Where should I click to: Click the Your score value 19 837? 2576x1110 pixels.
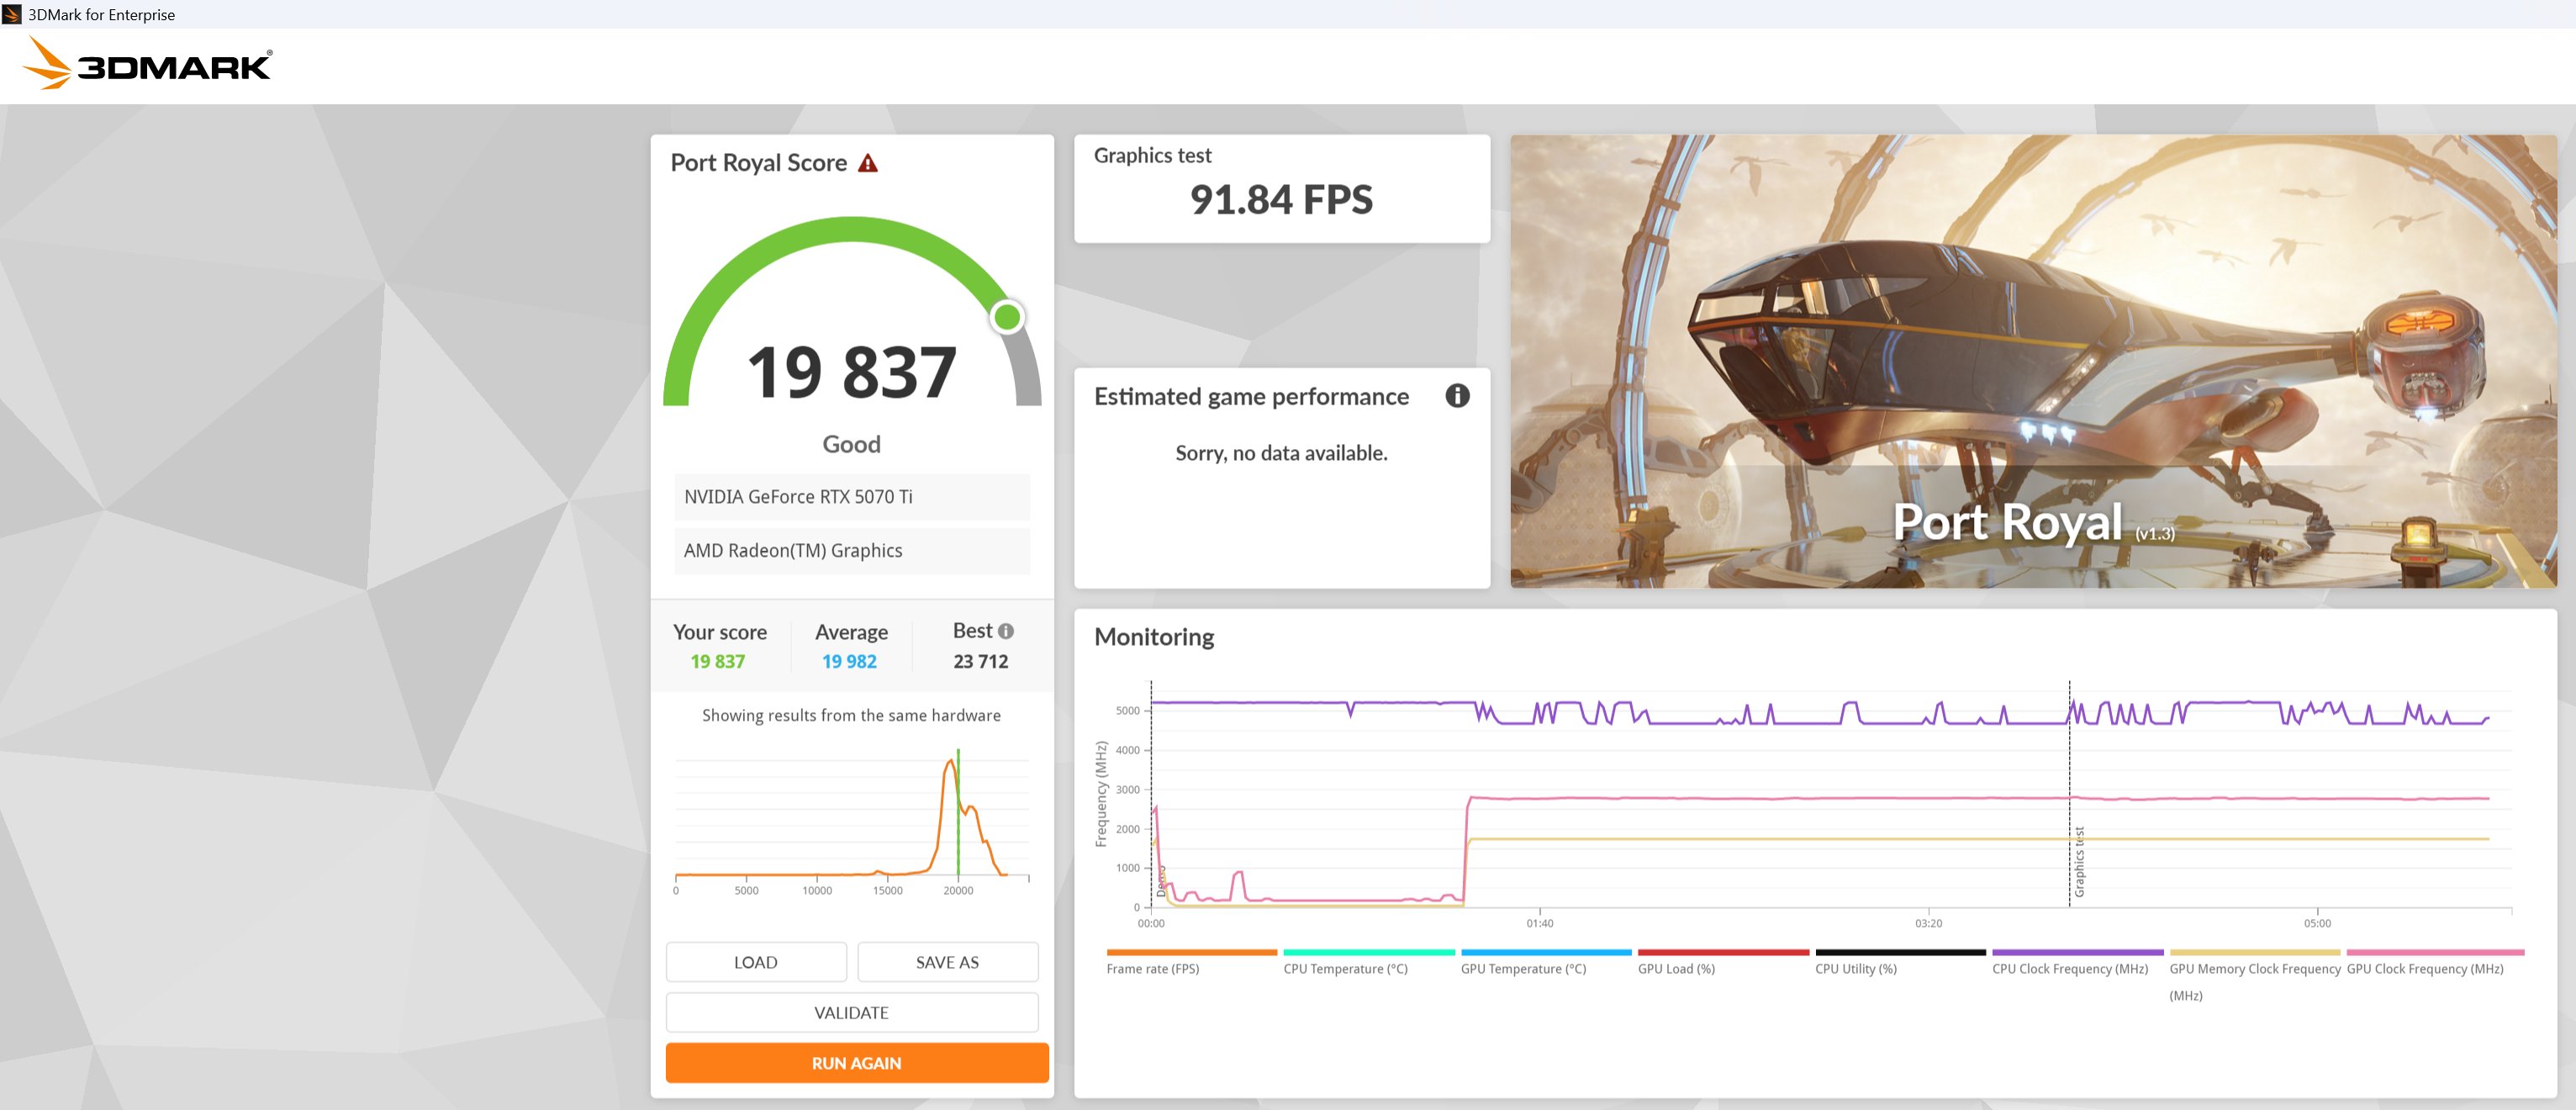[718, 661]
